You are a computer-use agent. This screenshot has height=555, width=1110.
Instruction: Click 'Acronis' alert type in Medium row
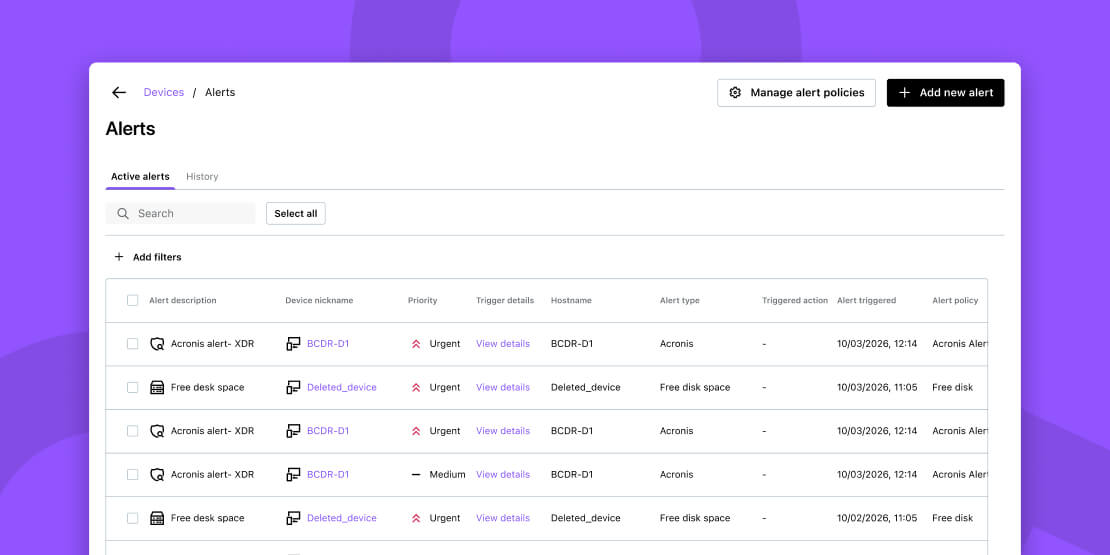[677, 474]
